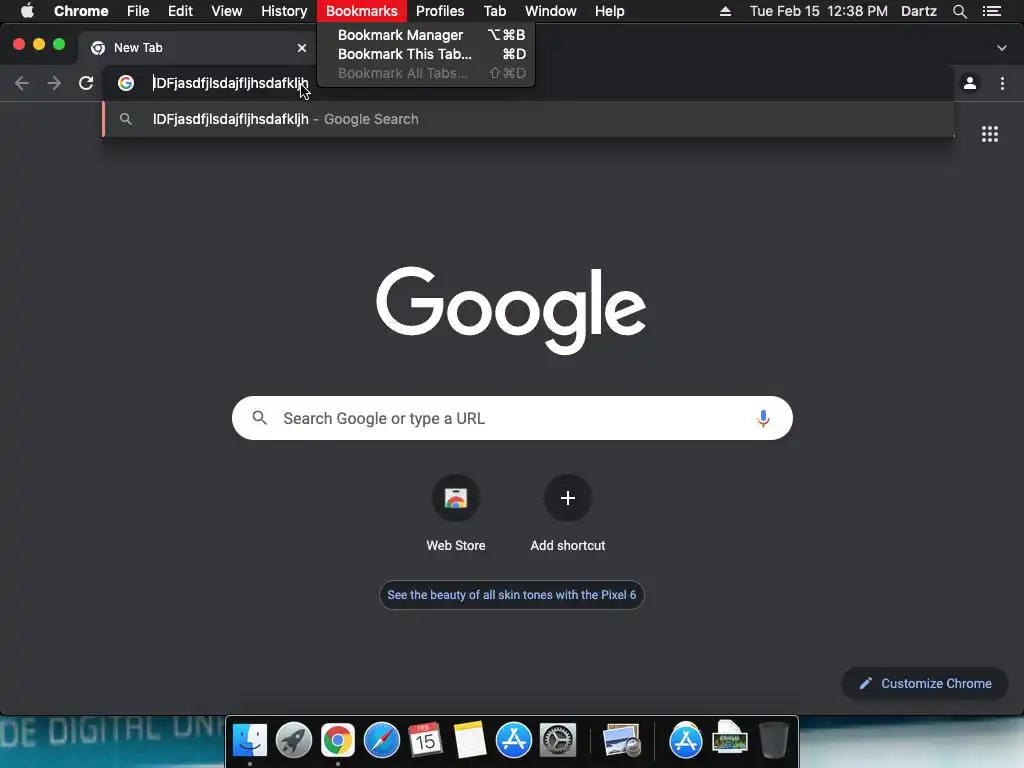Click the Google logo

coord(511,310)
